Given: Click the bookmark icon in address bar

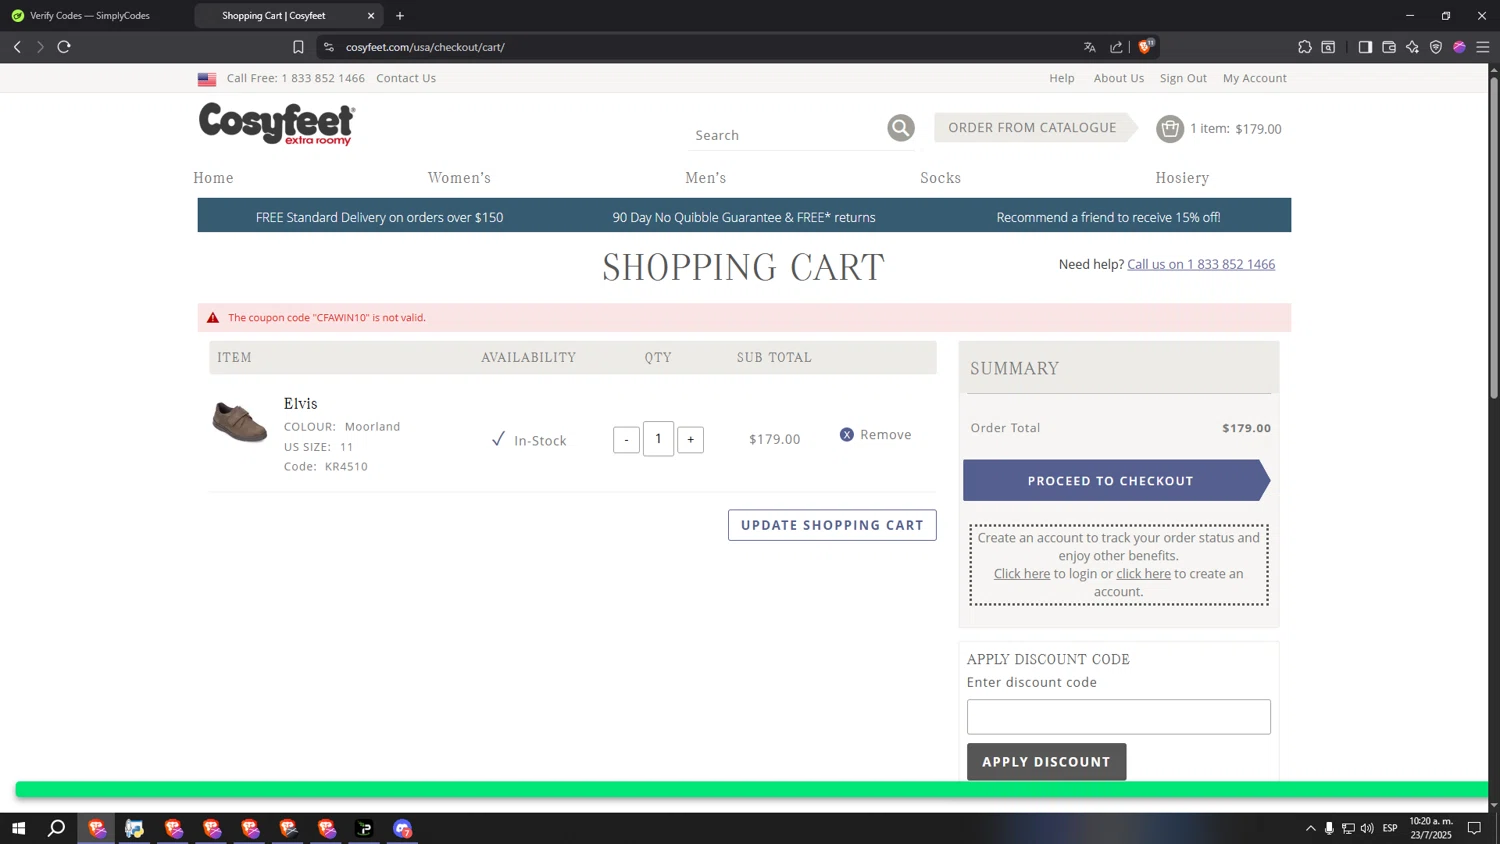Looking at the screenshot, I should point(298,47).
